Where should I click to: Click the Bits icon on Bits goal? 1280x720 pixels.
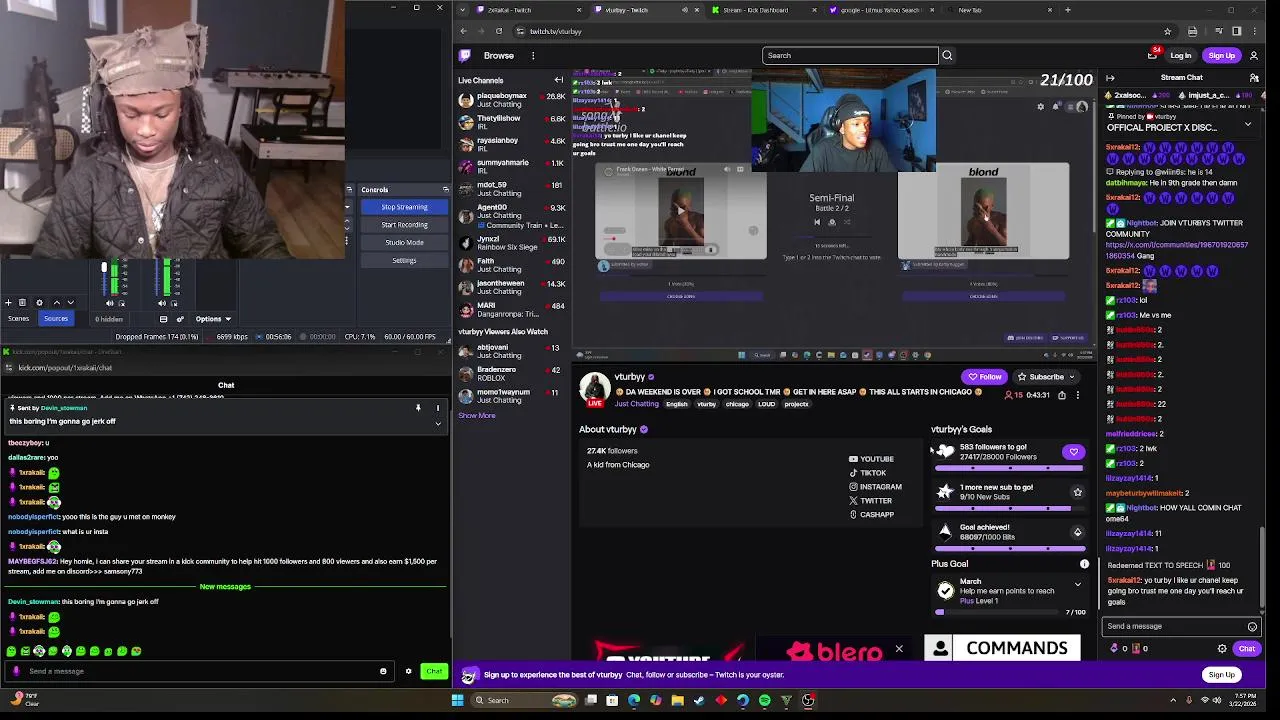[1077, 532]
